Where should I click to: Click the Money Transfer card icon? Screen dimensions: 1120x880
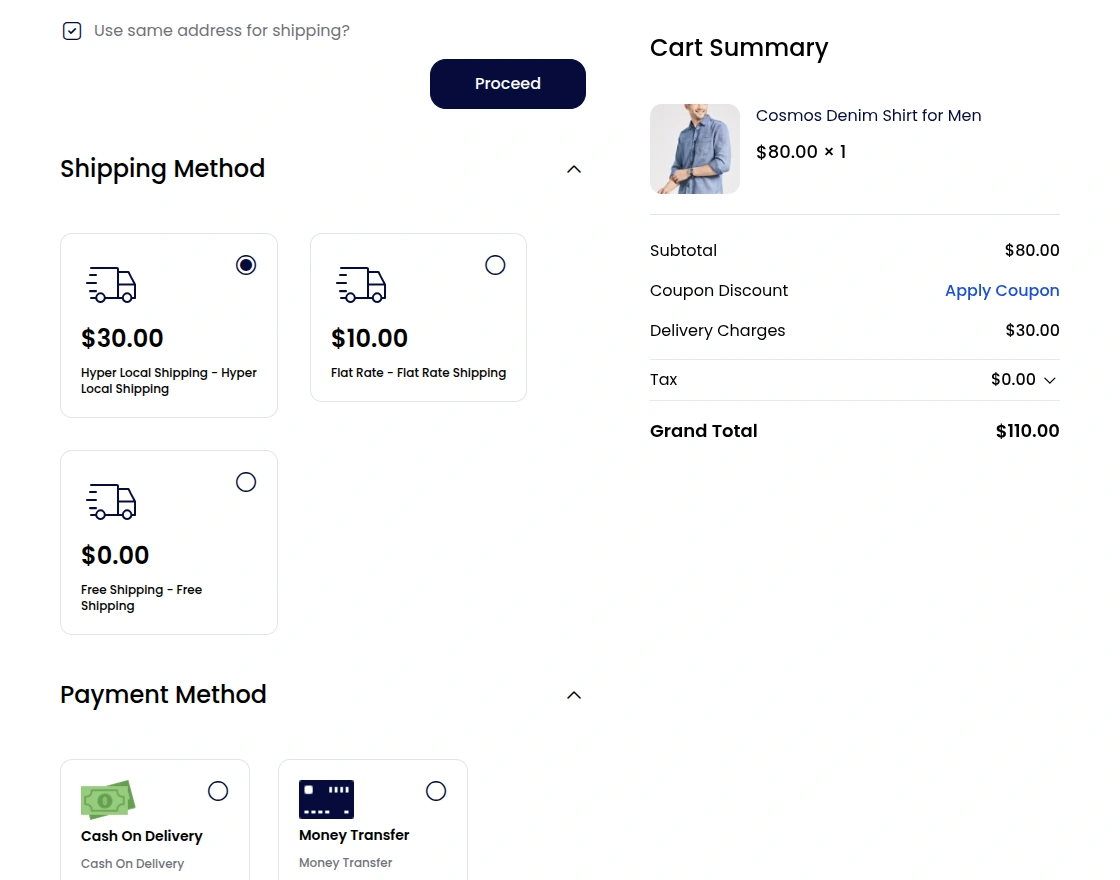point(326,800)
